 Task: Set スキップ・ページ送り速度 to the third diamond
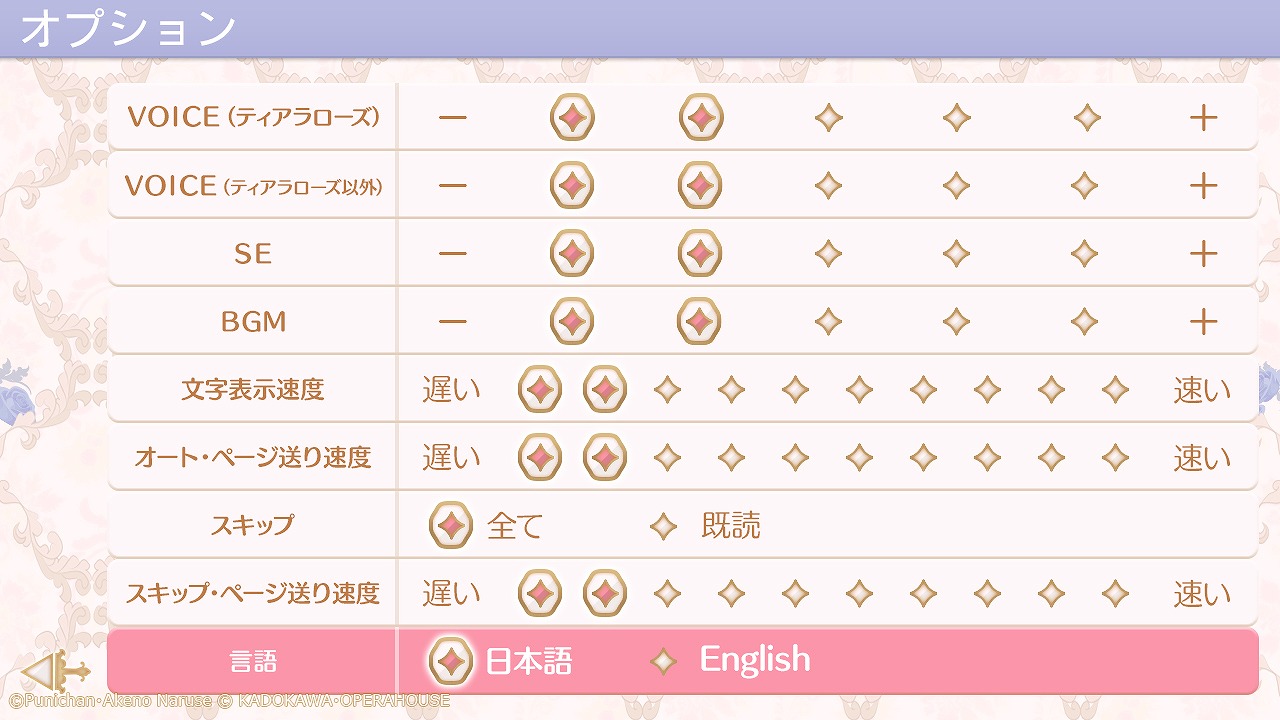[667, 594]
